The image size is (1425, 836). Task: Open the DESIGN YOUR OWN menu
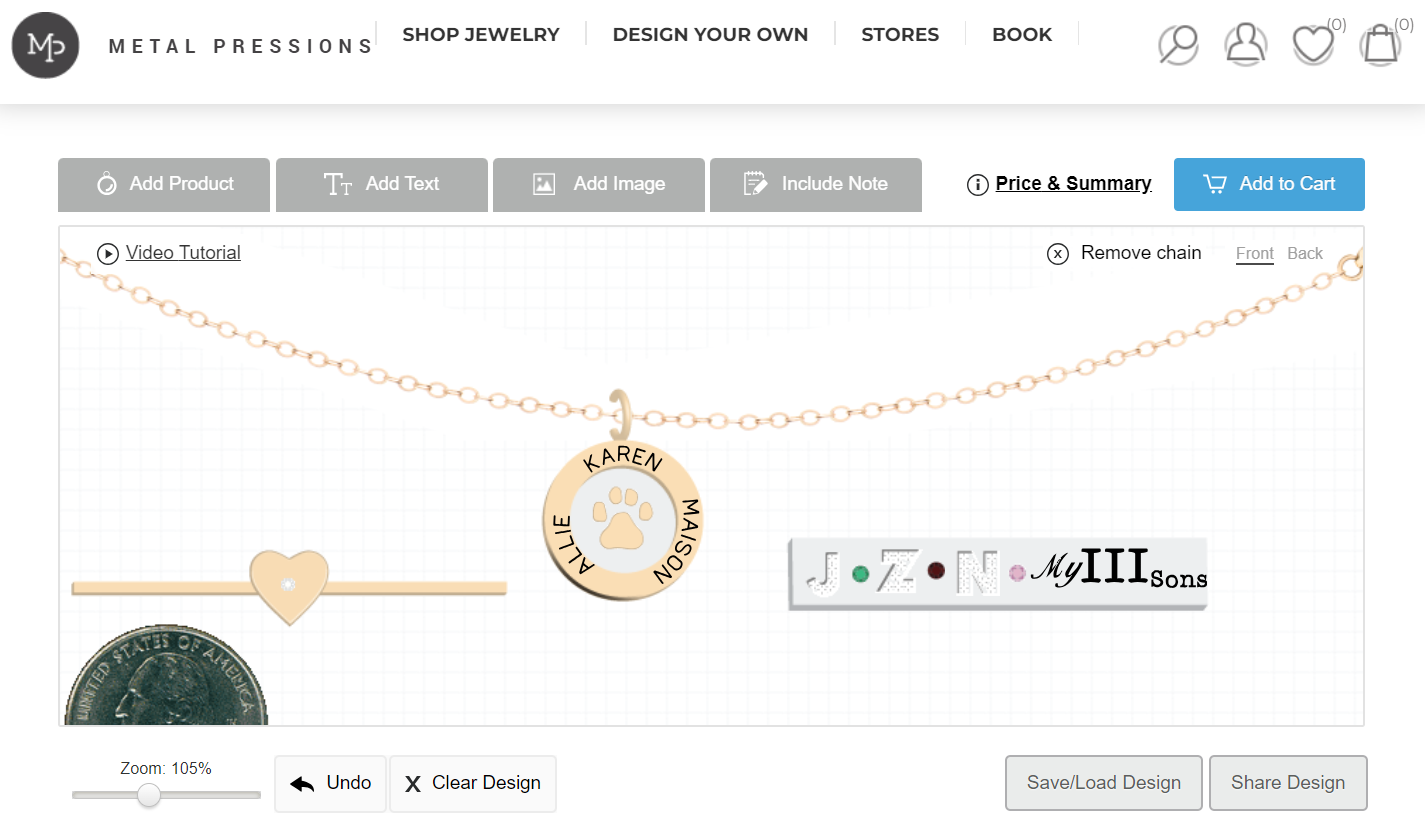pos(710,34)
